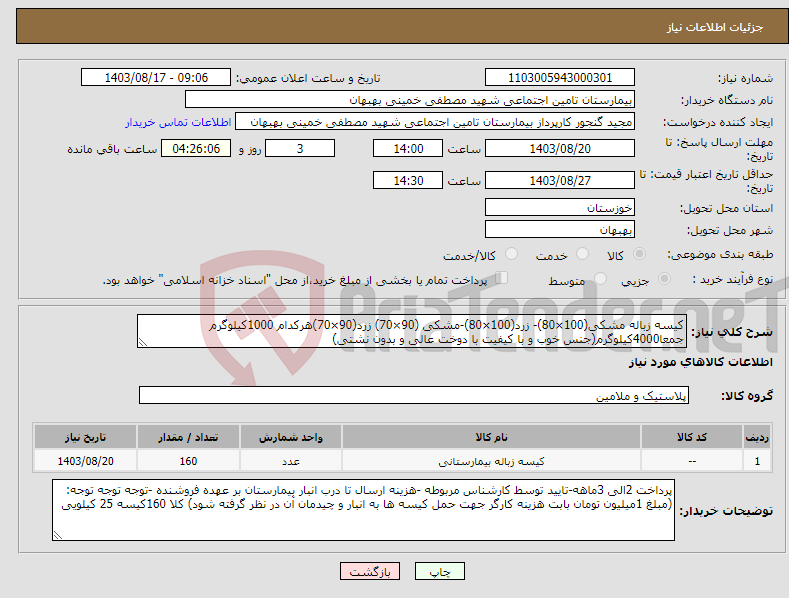Click the گروه کالا field پلاستیک و ملامین
Screen dimensions: 789x598
tap(414, 396)
